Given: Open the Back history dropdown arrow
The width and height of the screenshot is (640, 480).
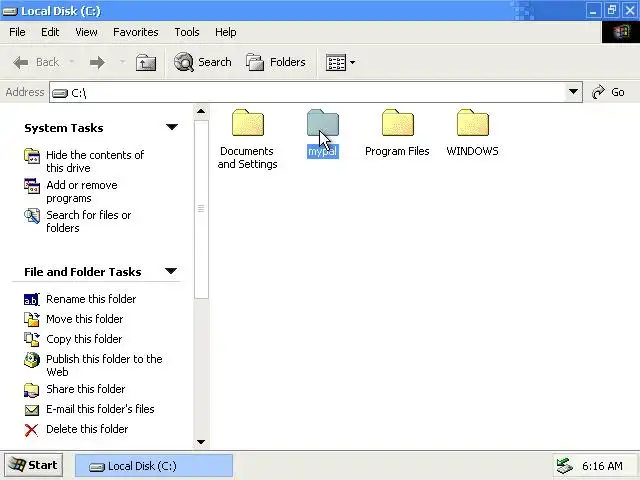Looking at the screenshot, I should click(x=72, y=62).
